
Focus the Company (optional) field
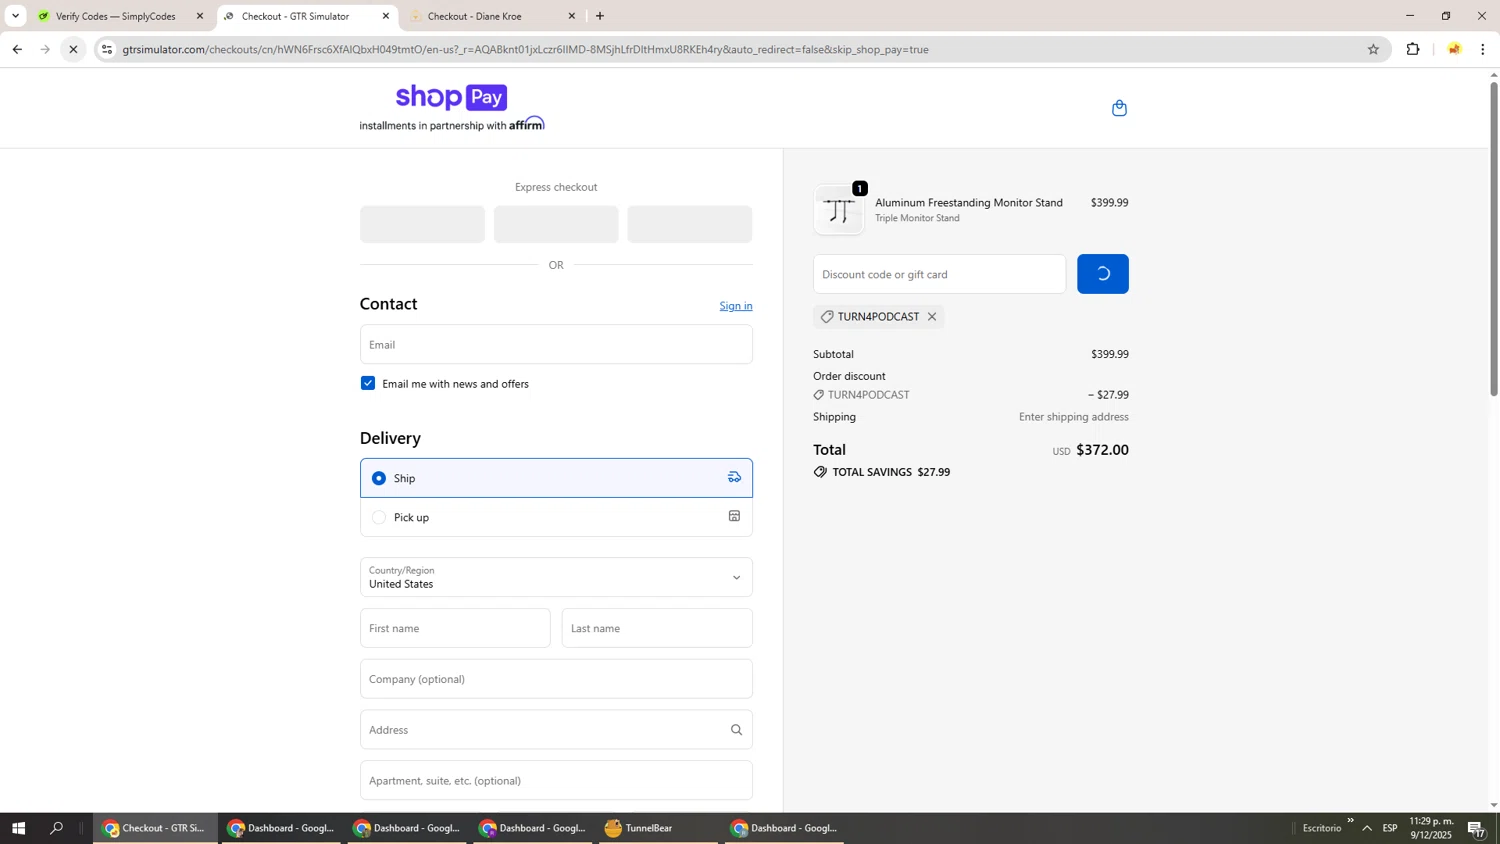click(556, 679)
